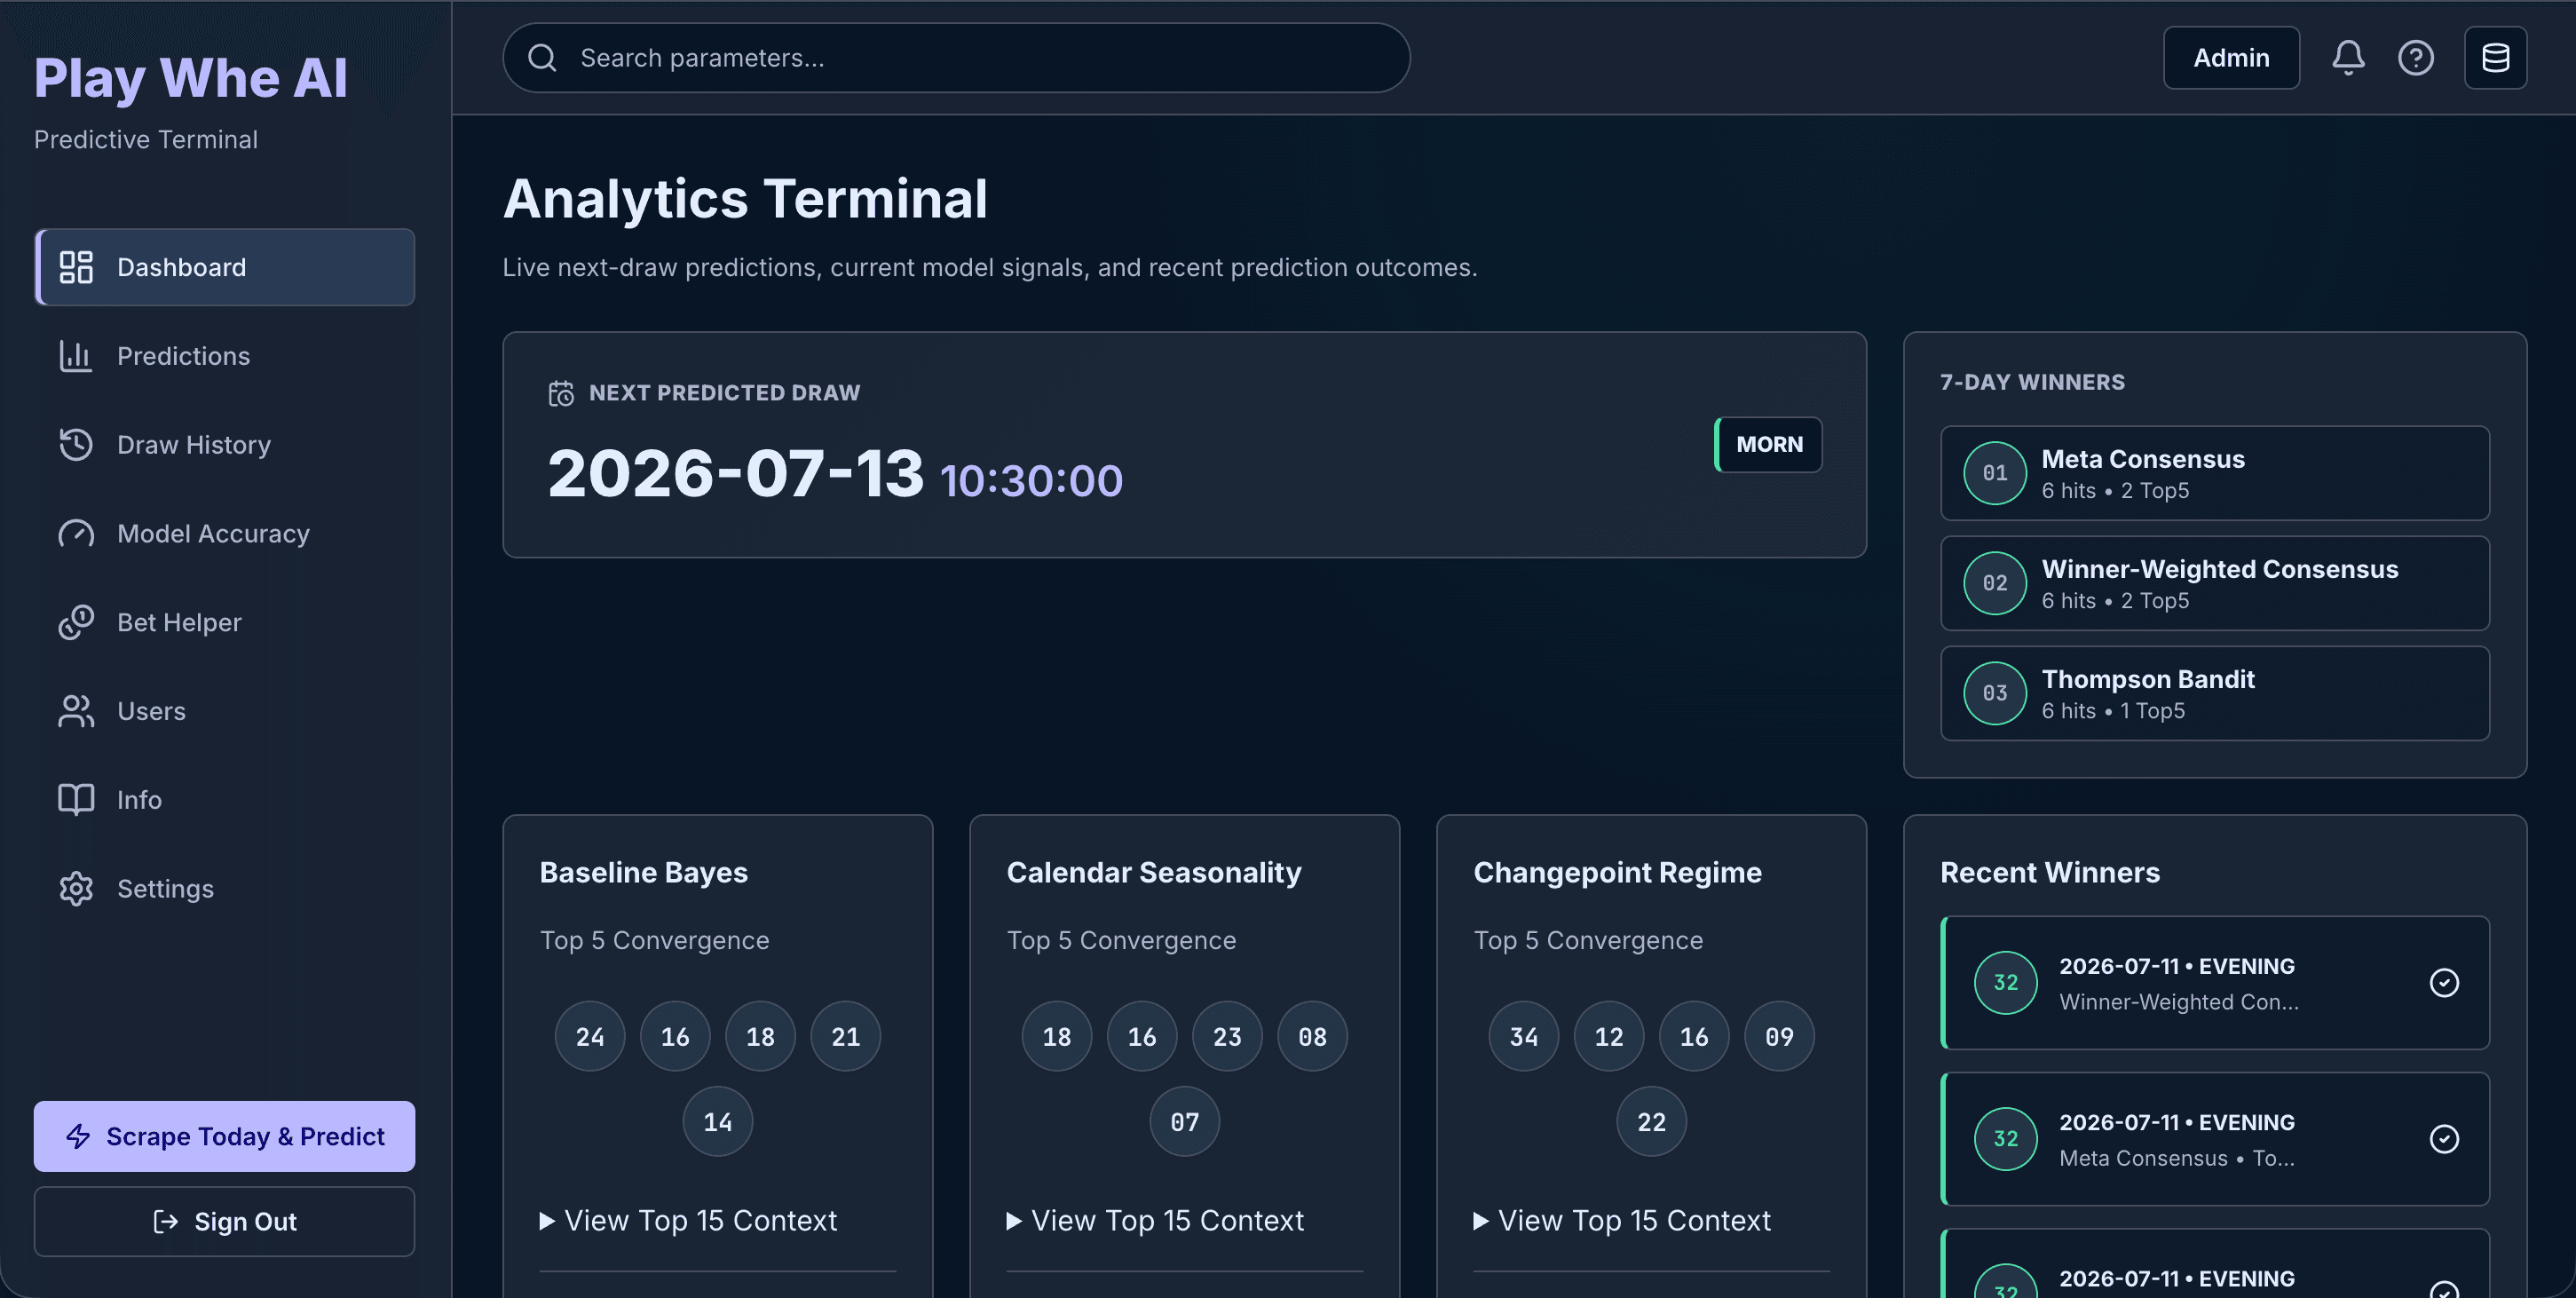Click the Users people icon

(76, 711)
